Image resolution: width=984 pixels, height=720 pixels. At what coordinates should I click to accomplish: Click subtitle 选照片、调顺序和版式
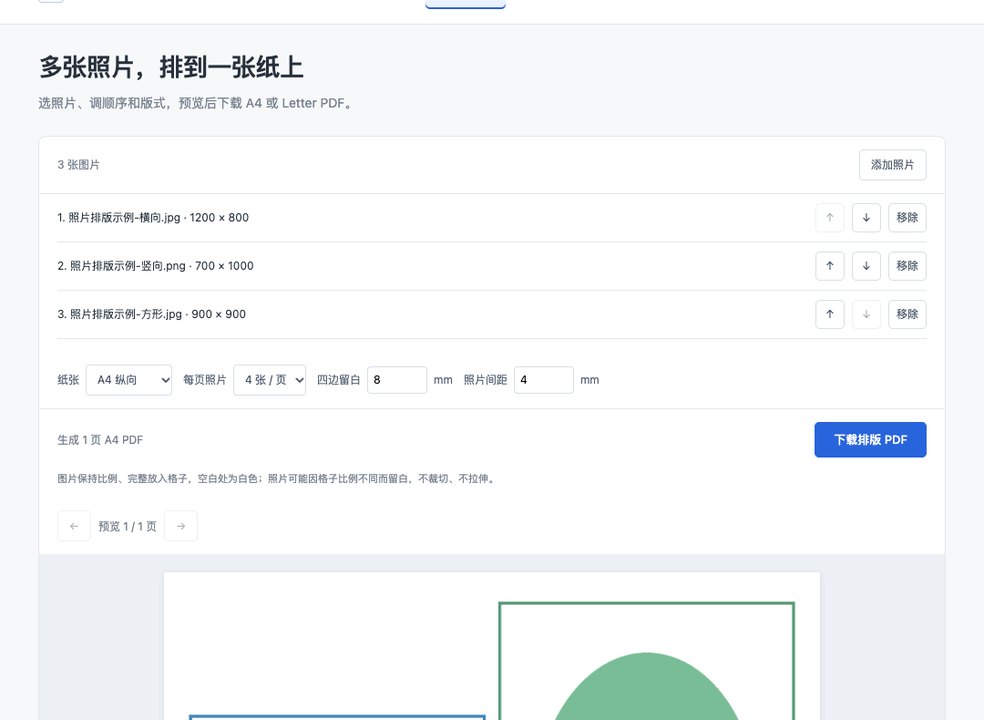click(195, 103)
